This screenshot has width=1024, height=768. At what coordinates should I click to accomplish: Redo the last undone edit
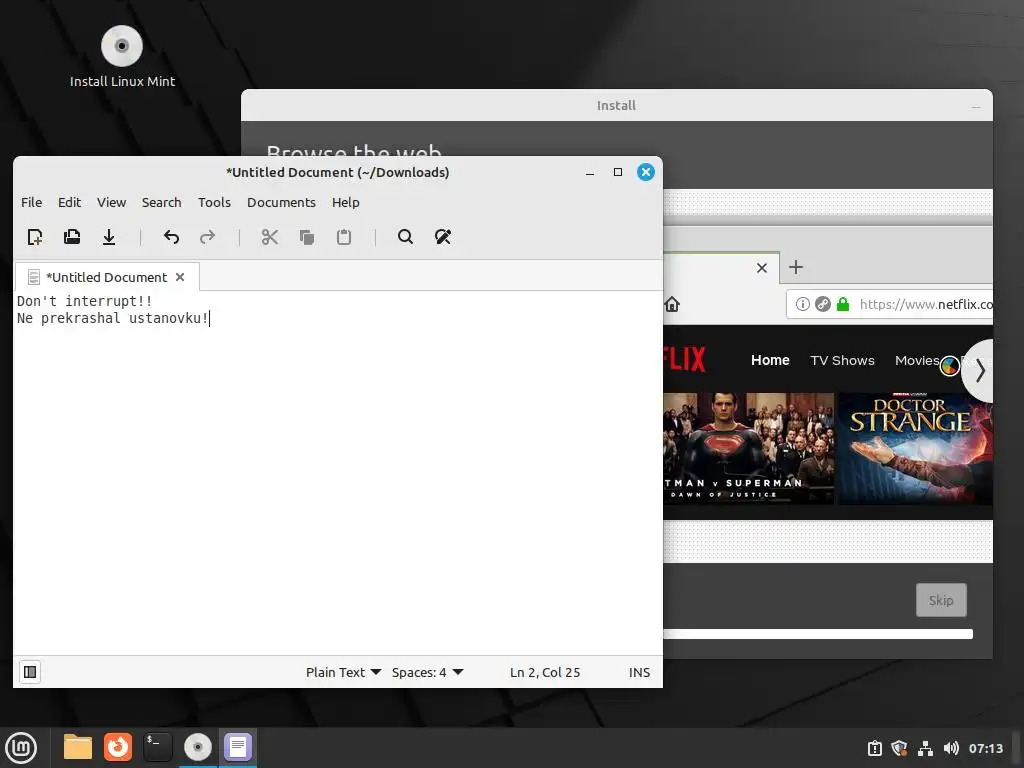point(208,237)
